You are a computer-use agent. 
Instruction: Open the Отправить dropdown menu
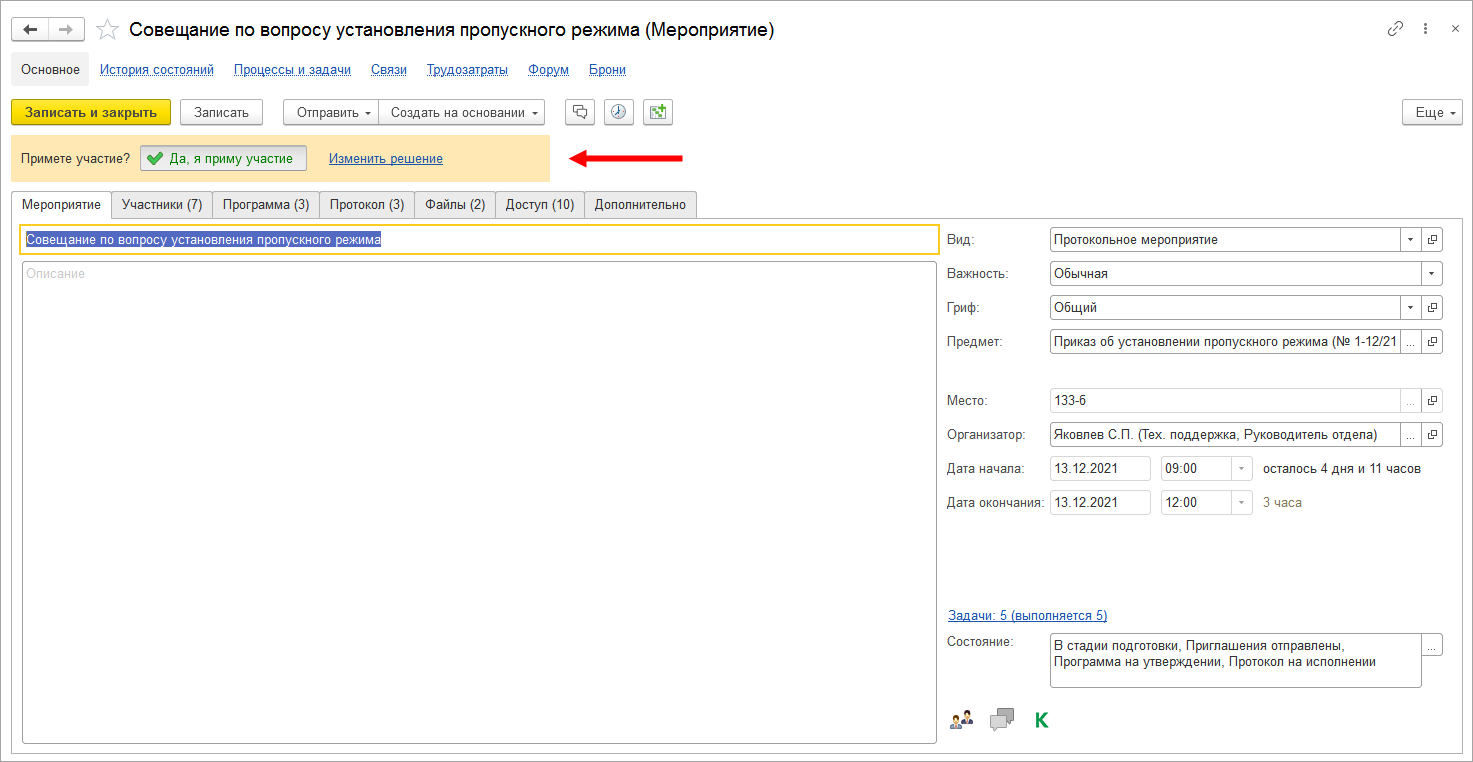[x=331, y=112]
